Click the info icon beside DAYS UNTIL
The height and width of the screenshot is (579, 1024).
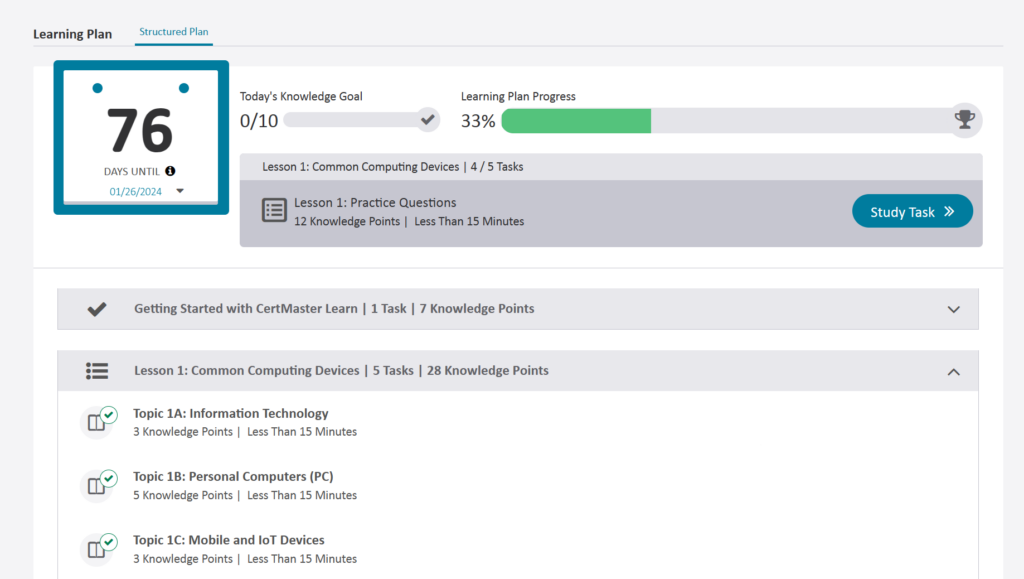pos(170,171)
